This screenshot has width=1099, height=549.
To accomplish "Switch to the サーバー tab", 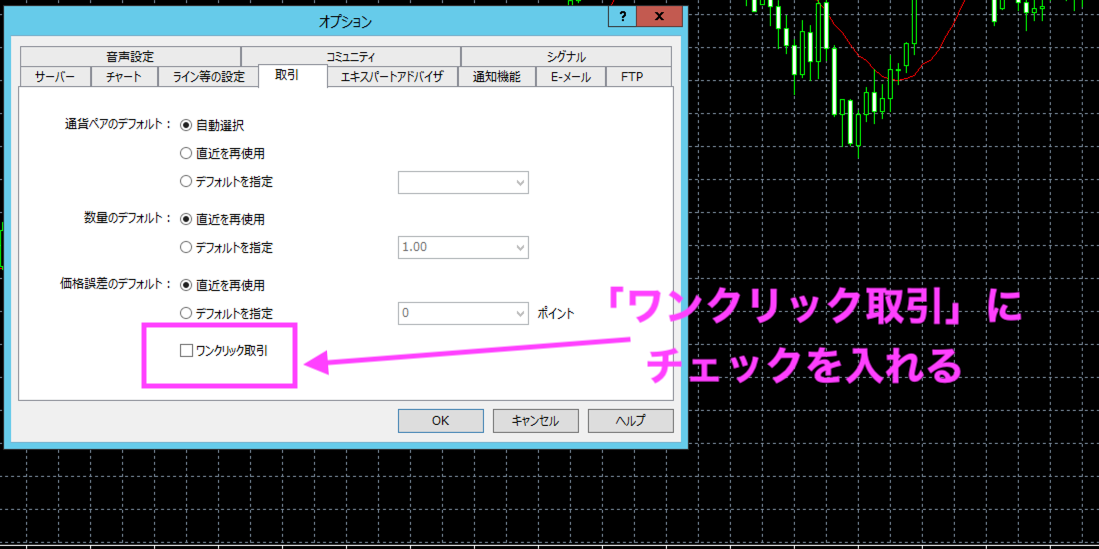I will [x=55, y=77].
